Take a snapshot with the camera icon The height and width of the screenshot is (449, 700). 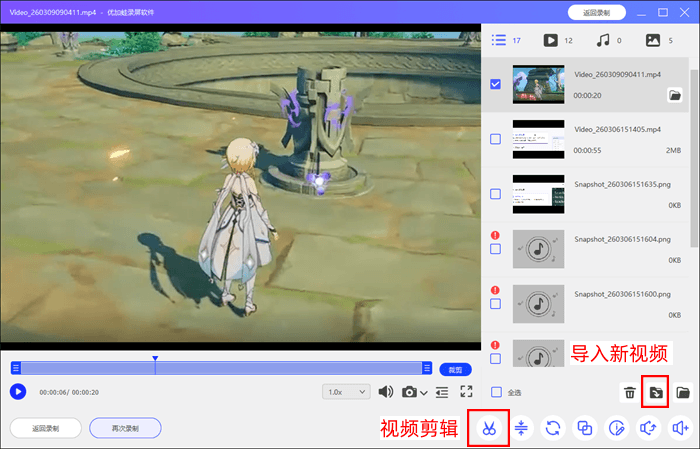(409, 392)
